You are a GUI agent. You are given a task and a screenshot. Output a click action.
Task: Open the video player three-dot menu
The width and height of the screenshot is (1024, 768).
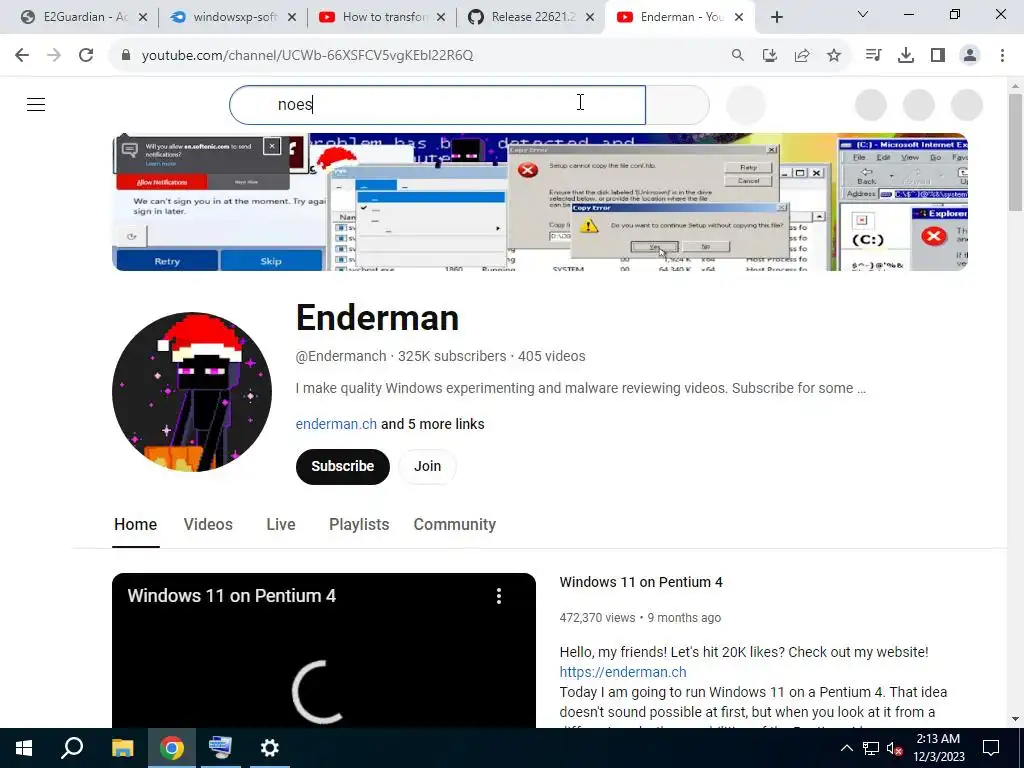pyautogui.click(x=499, y=596)
